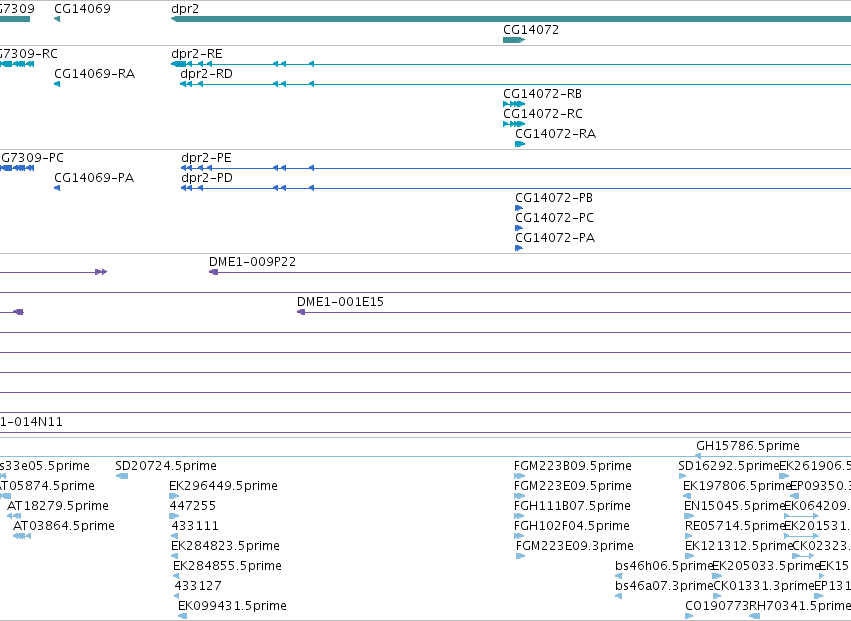
Task: Click the dpr2-RE transcript label
Action: (x=196, y=54)
